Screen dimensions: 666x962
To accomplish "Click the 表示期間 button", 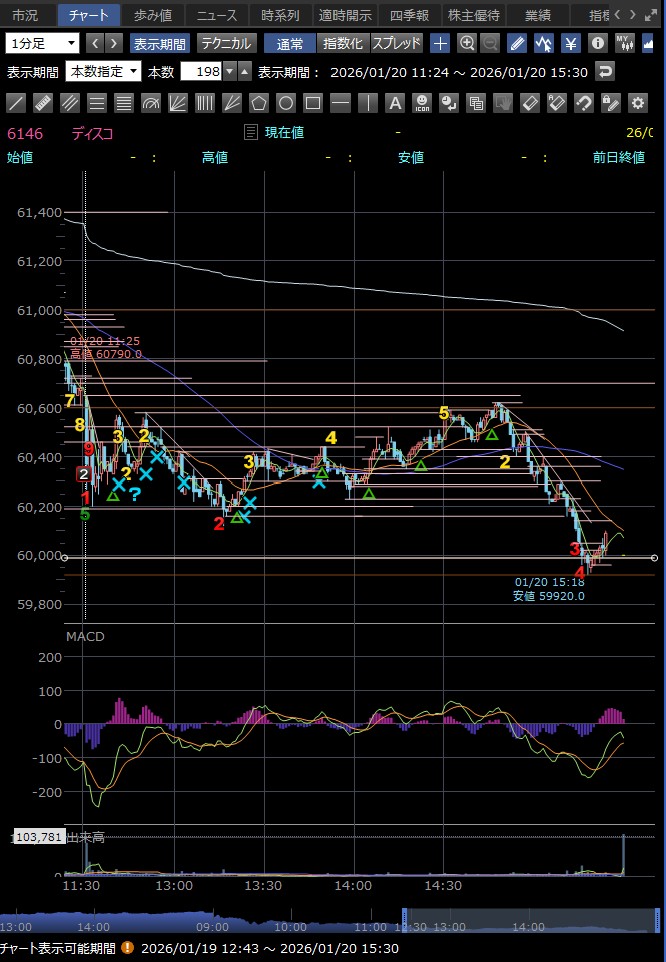I will 160,43.
